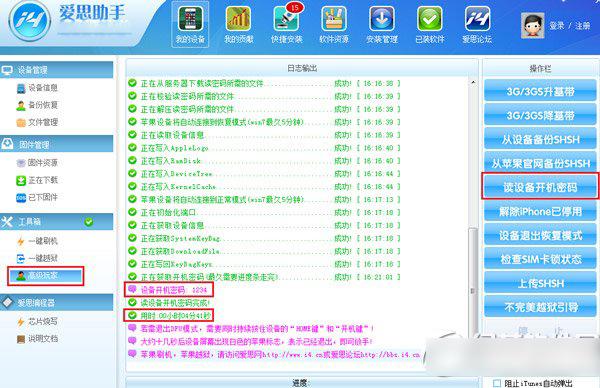Click 上传SHSH button
This screenshot has height=388, width=600.
(x=540, y=283)
